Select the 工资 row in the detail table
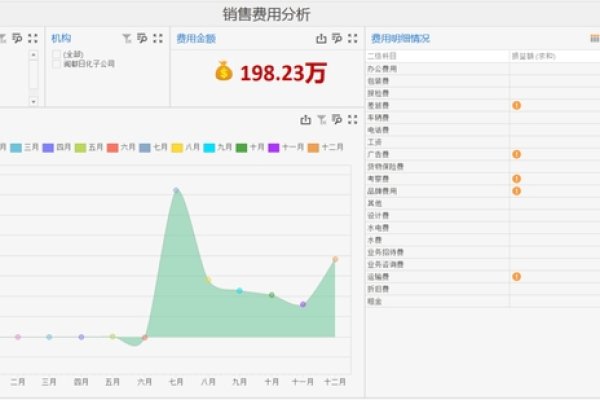Screen dimensions: 600x400 click(483, 142)
